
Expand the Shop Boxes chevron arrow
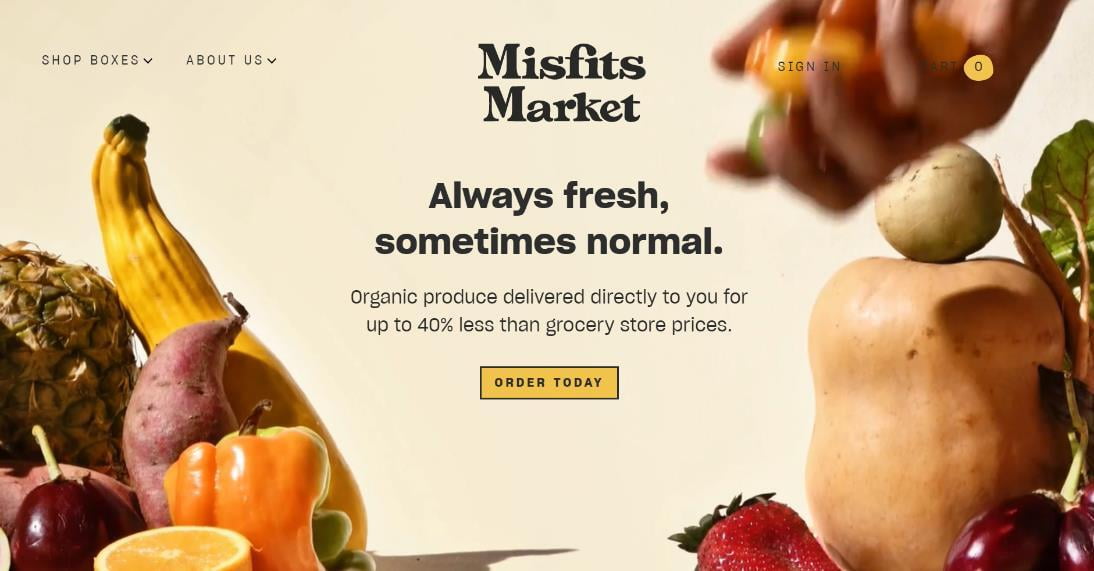click(148, 61)
